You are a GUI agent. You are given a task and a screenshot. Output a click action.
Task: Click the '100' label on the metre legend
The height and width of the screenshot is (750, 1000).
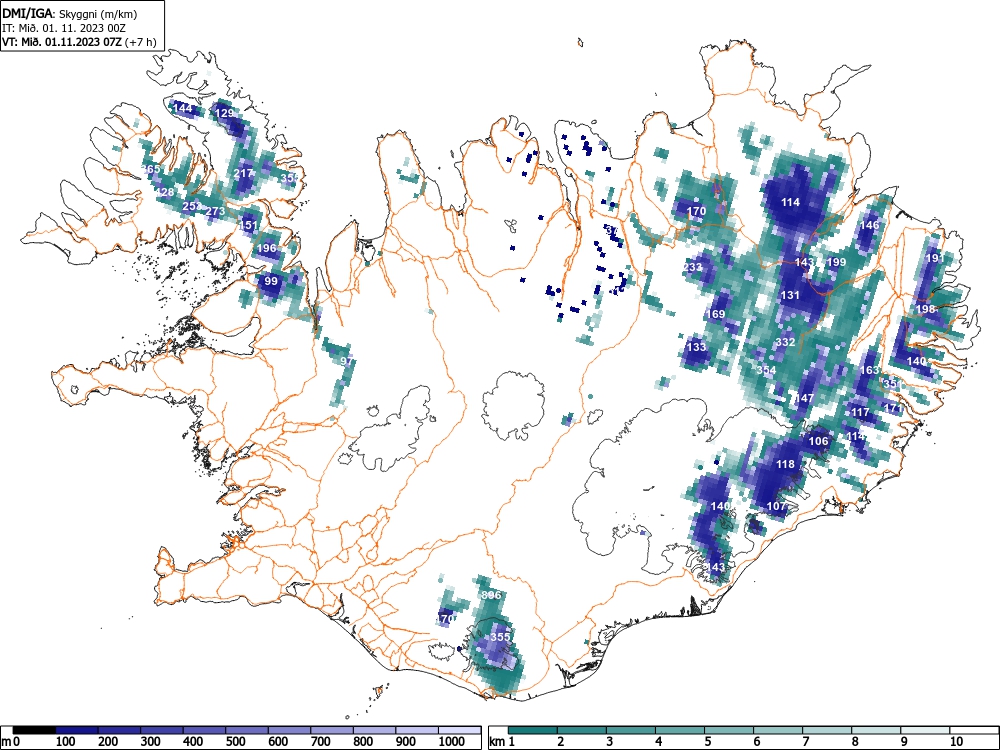[x=66, y=742]
